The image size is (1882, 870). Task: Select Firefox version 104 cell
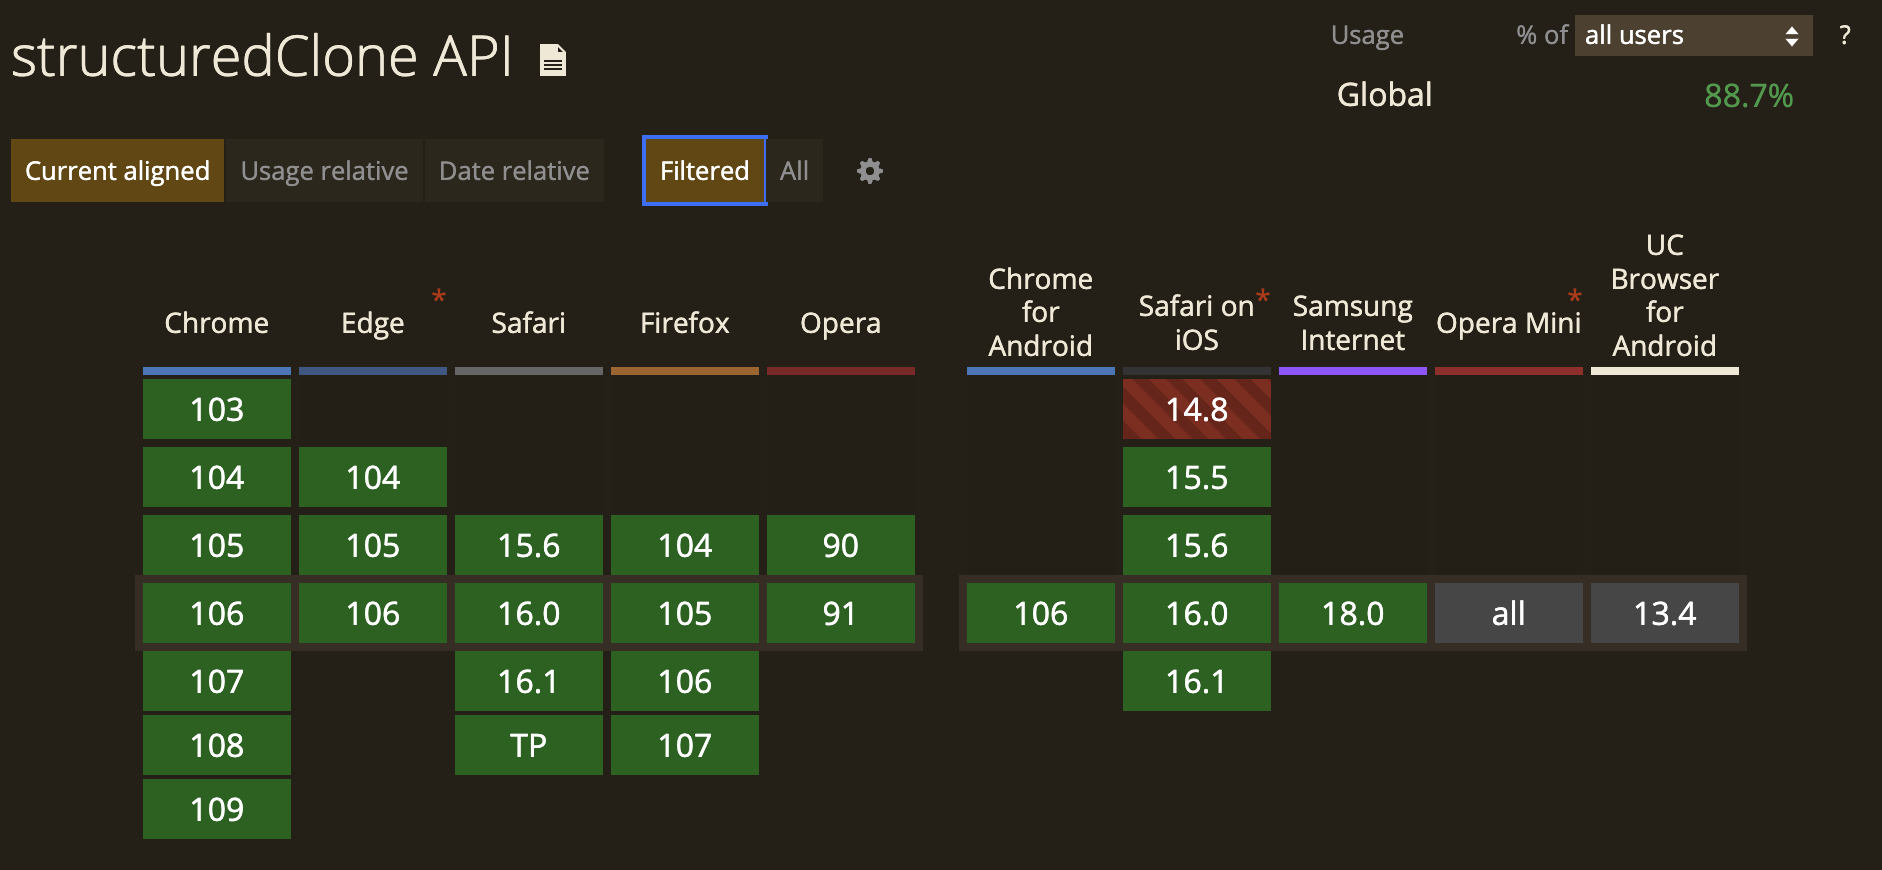pyautogui.click(x=685, y=545)
